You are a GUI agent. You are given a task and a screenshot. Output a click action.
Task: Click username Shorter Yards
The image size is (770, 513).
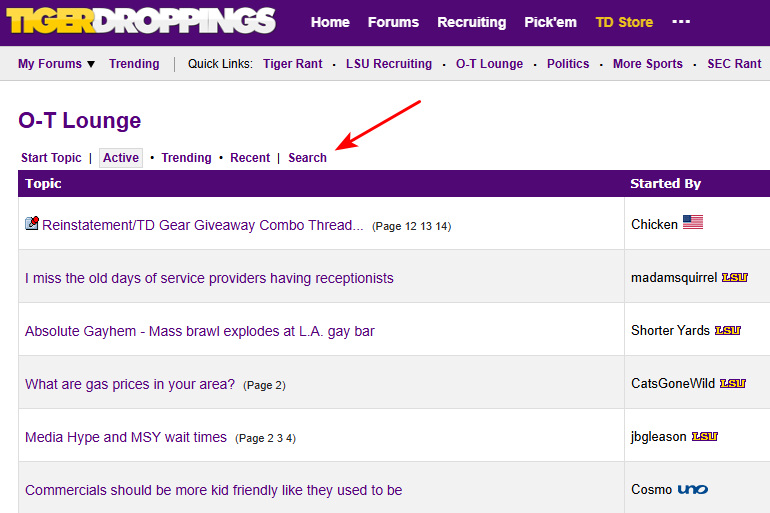click(670, 330)
